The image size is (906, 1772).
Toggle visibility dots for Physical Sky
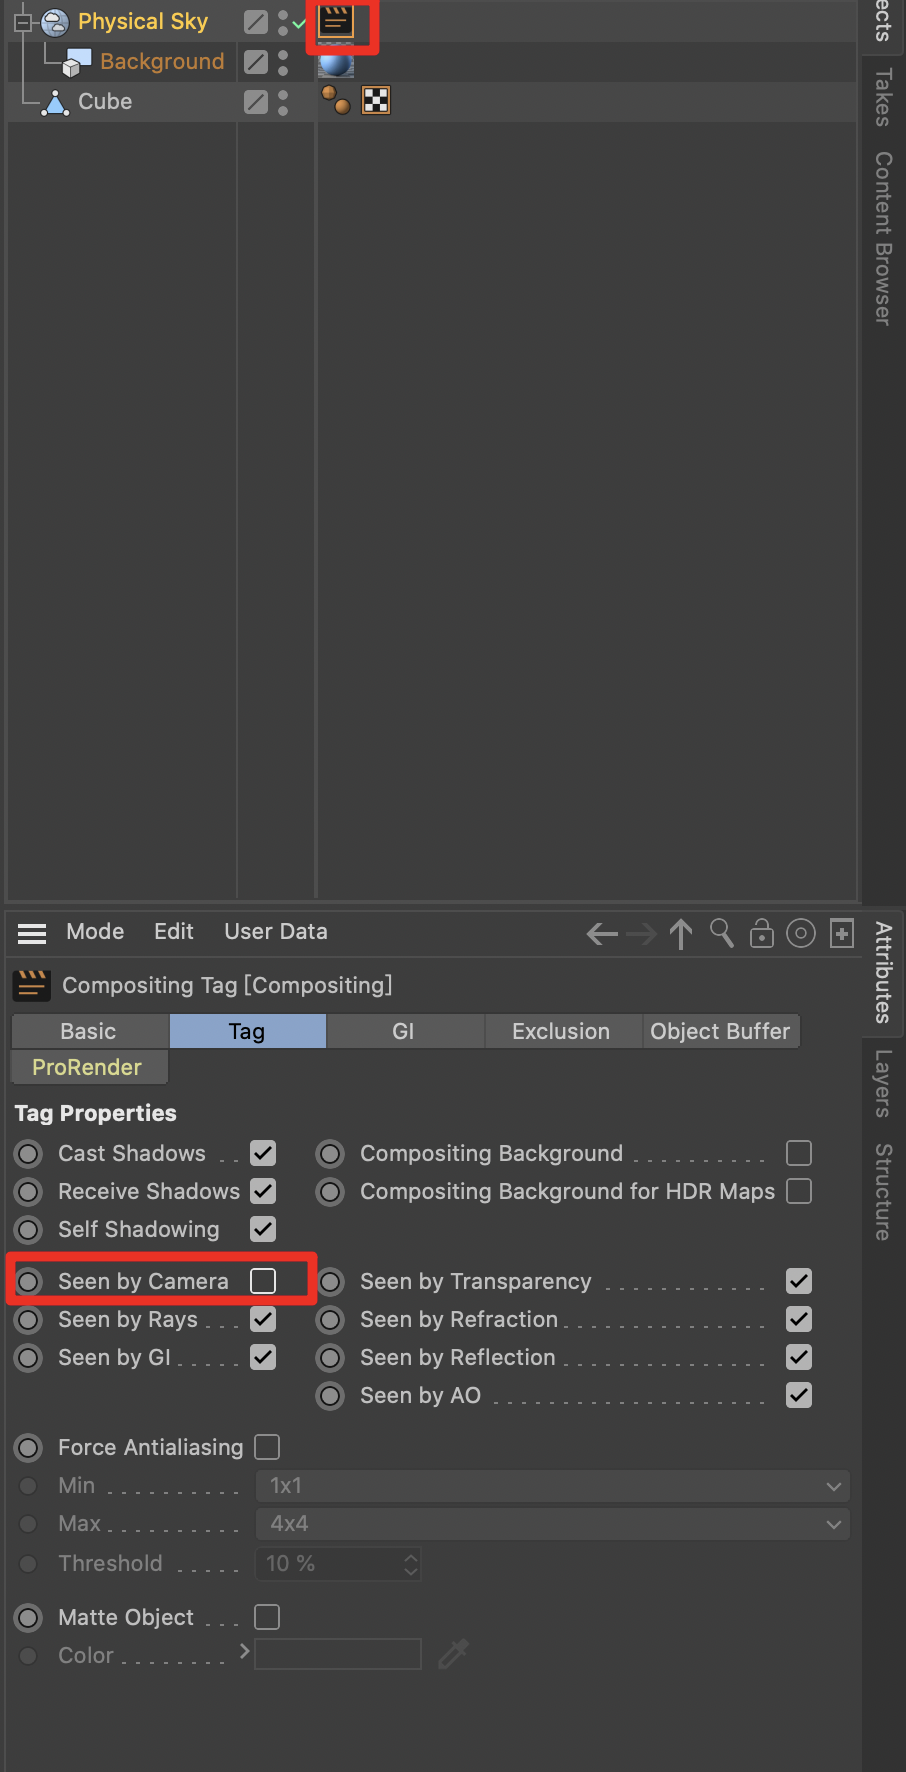pyautogui.click(x=283, y=22)
